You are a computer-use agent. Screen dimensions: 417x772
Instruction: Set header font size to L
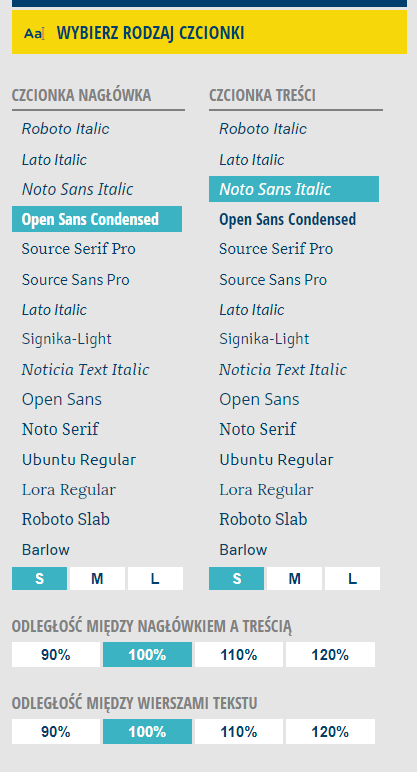[156, 579]
